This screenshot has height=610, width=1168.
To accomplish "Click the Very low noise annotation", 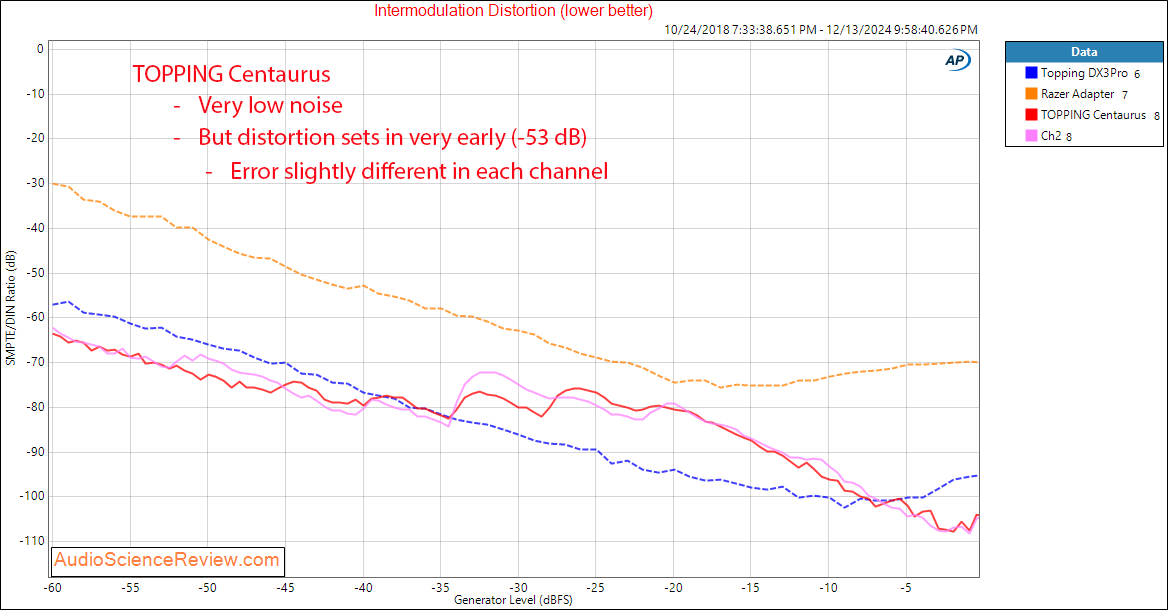I will (x=270, y=106).
